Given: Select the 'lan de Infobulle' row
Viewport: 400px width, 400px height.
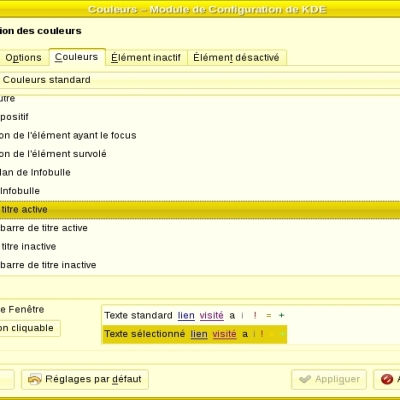Looking at the screenshot, I should (200, 172).
